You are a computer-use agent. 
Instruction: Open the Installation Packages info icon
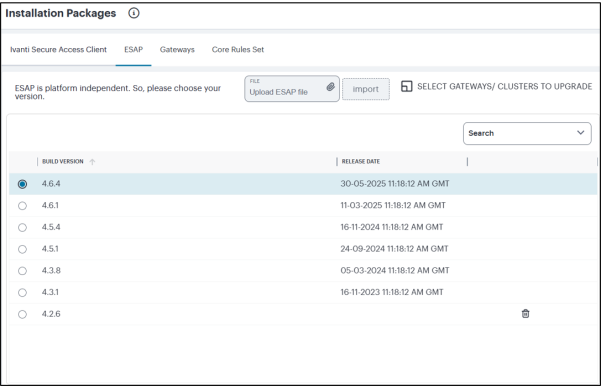click(134, 13)
